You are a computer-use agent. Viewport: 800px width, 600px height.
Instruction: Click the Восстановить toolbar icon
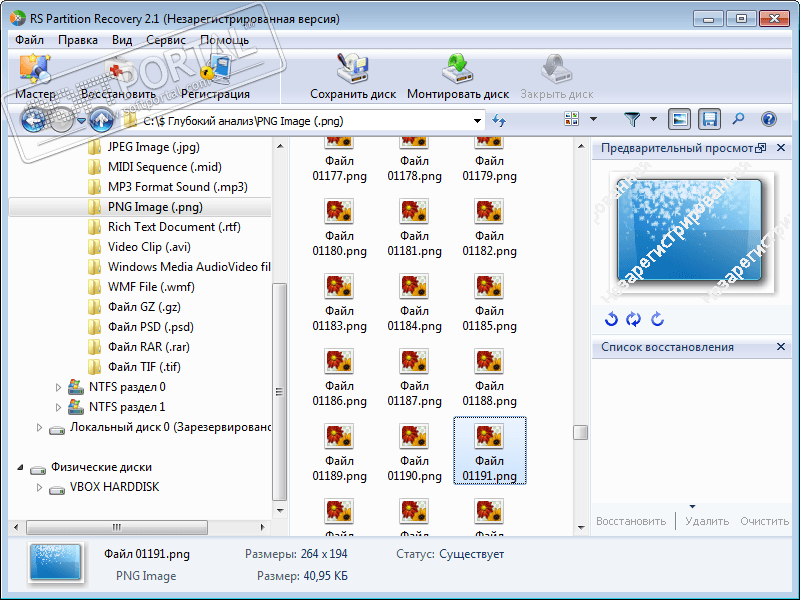coord(118,77)
